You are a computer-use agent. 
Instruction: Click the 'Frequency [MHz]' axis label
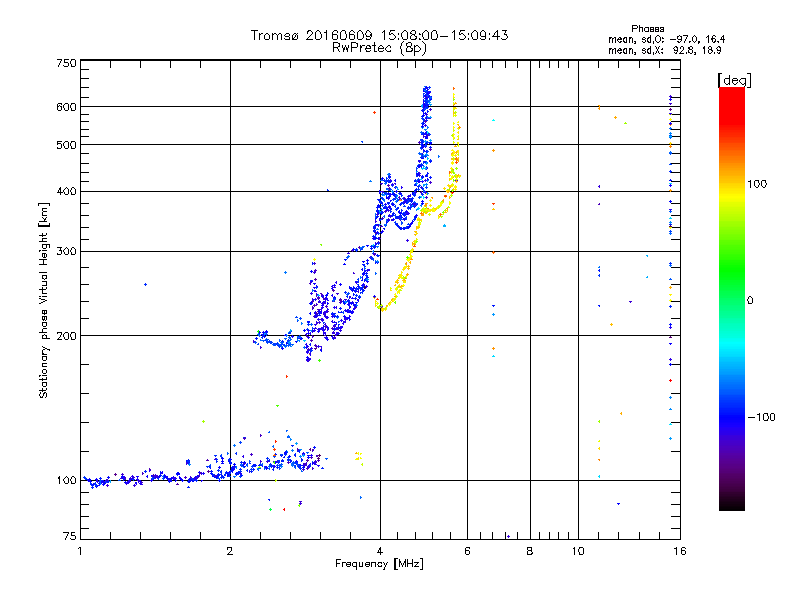pyautogui.click(x=379, y=564)
